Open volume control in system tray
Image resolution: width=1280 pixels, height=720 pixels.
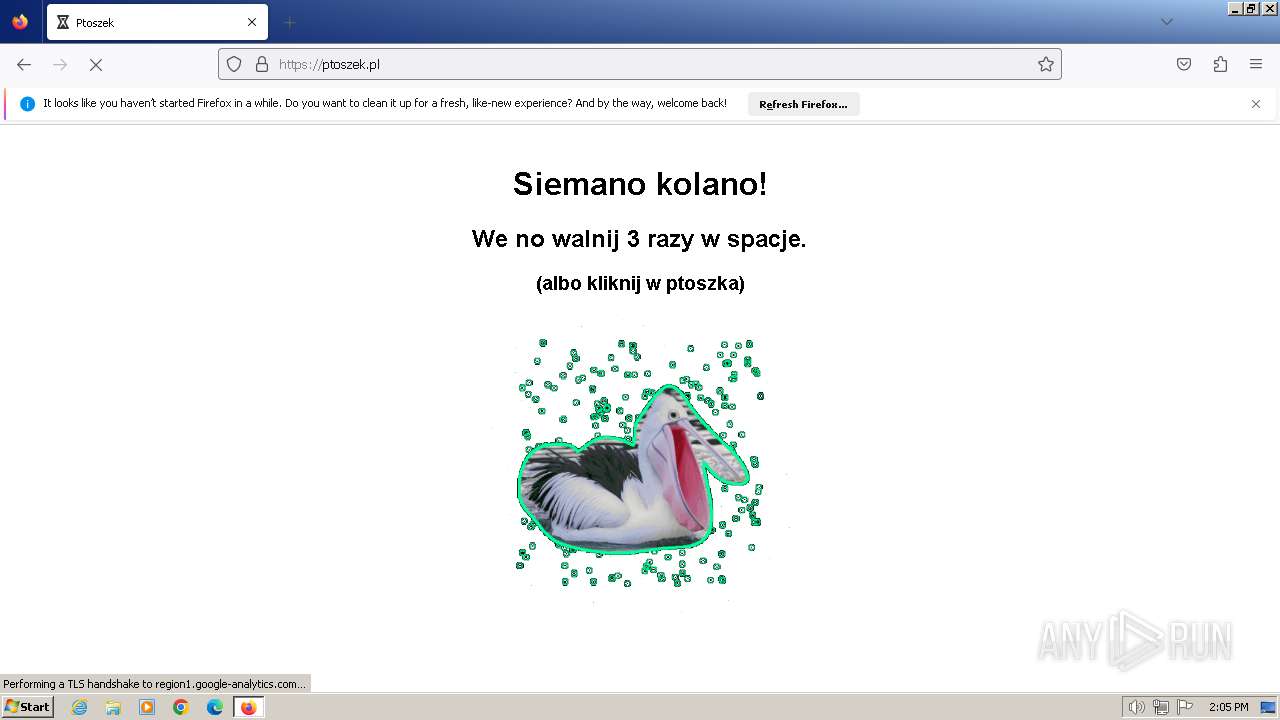1136,707
